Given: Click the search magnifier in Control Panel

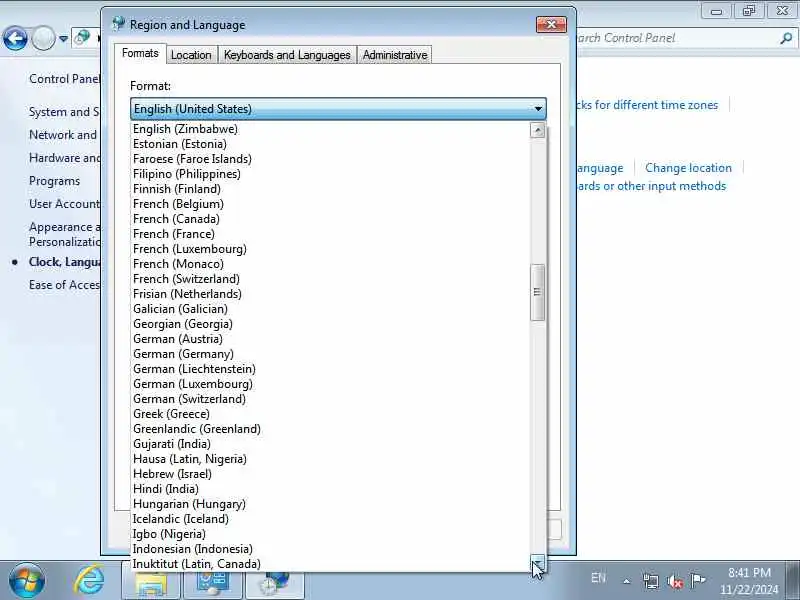Looking at the screenshot, I should 786,38.
